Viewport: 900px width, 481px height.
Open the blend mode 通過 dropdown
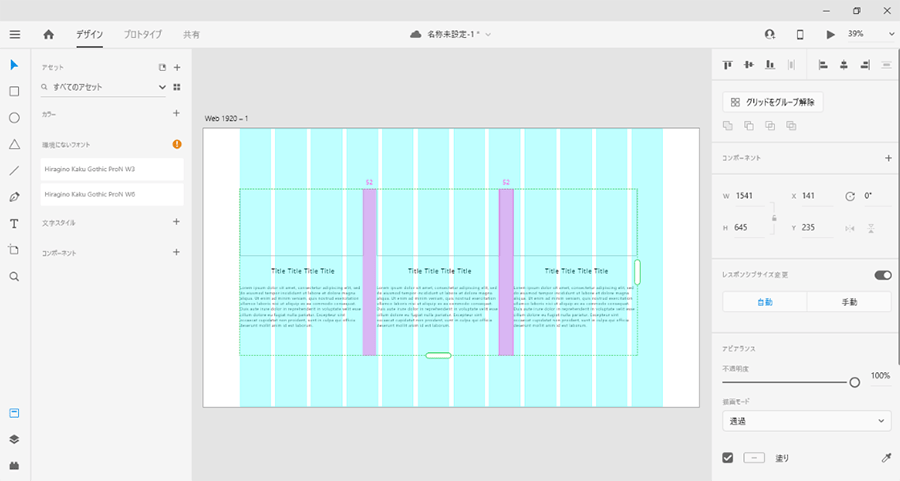pyautogui.click(x=806, y=421)
